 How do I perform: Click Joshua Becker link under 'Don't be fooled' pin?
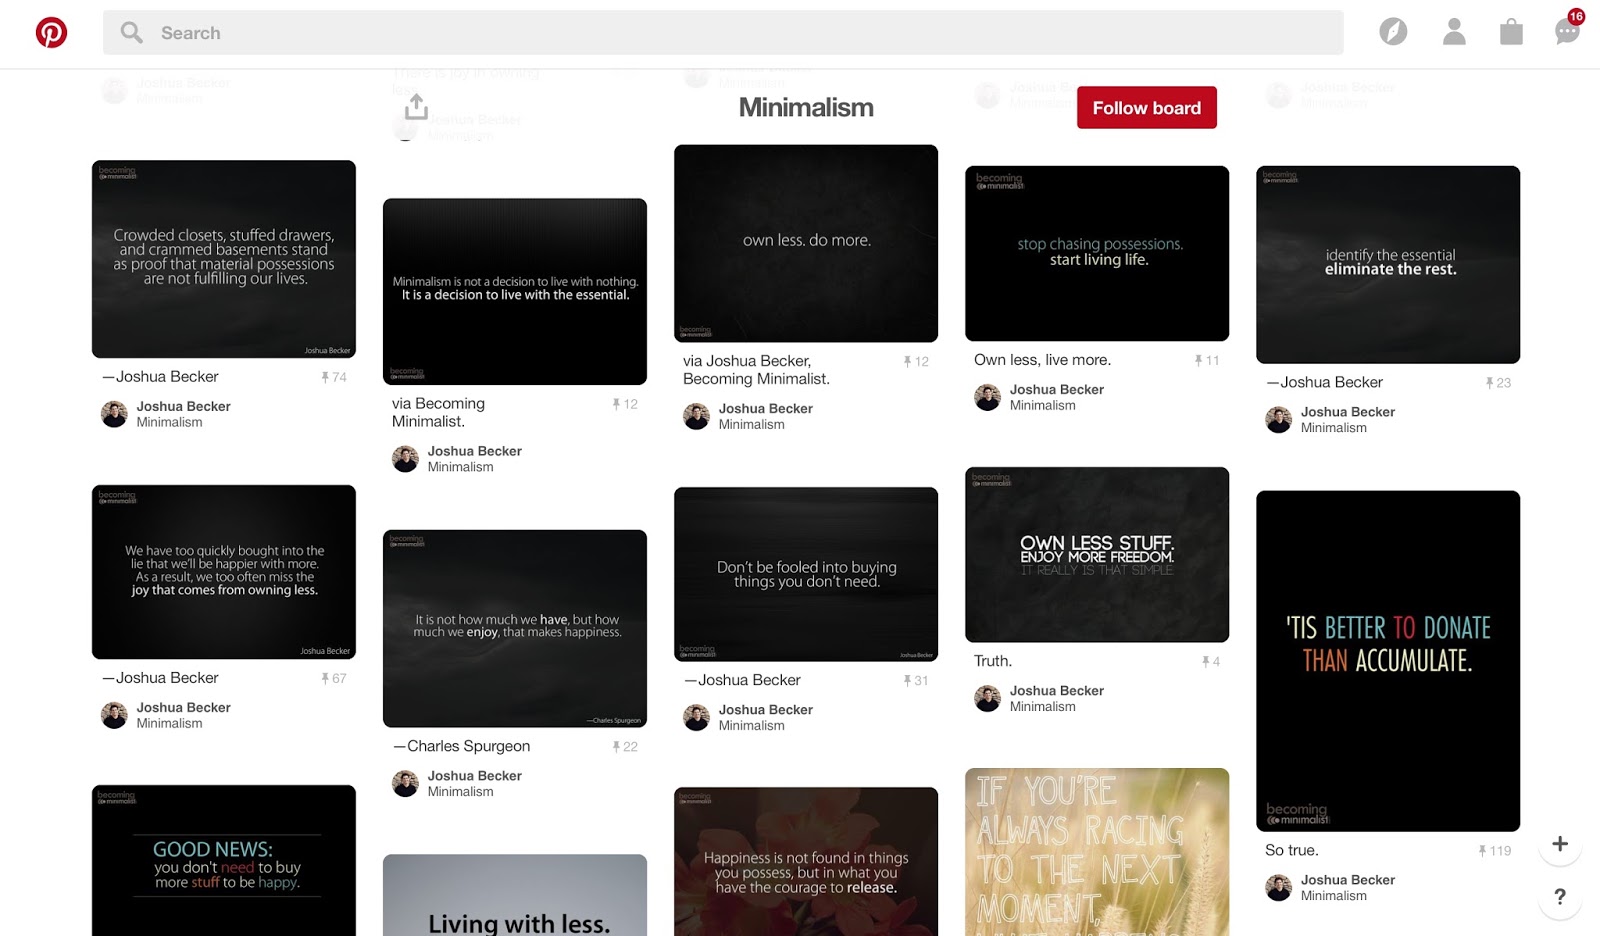pos(765,709)
